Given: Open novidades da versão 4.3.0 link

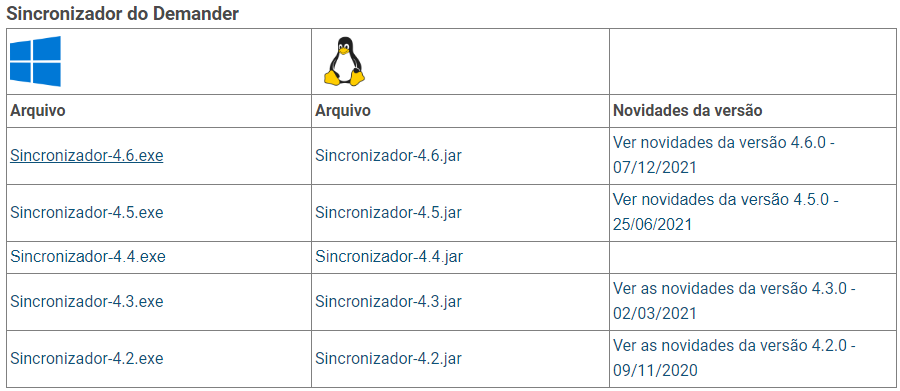Looking at the screenshot, I should pos(734,301).
